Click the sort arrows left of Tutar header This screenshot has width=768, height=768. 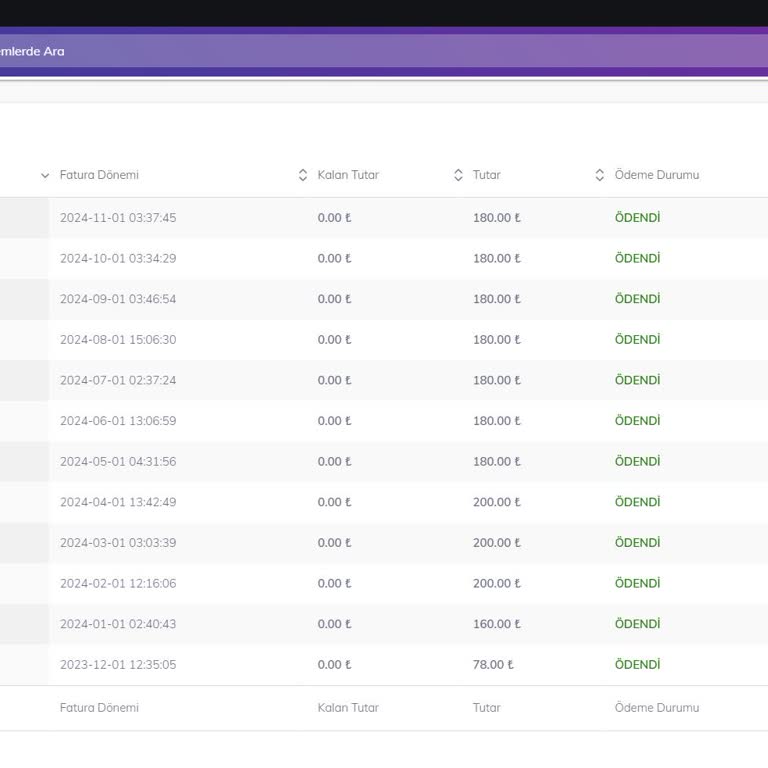tap(459, 175)
